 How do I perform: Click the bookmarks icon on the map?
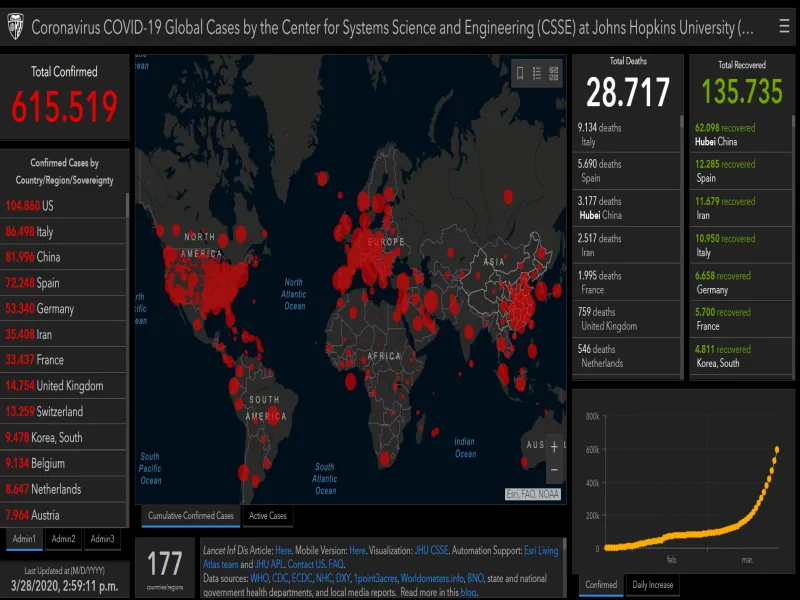coord(519,73)
